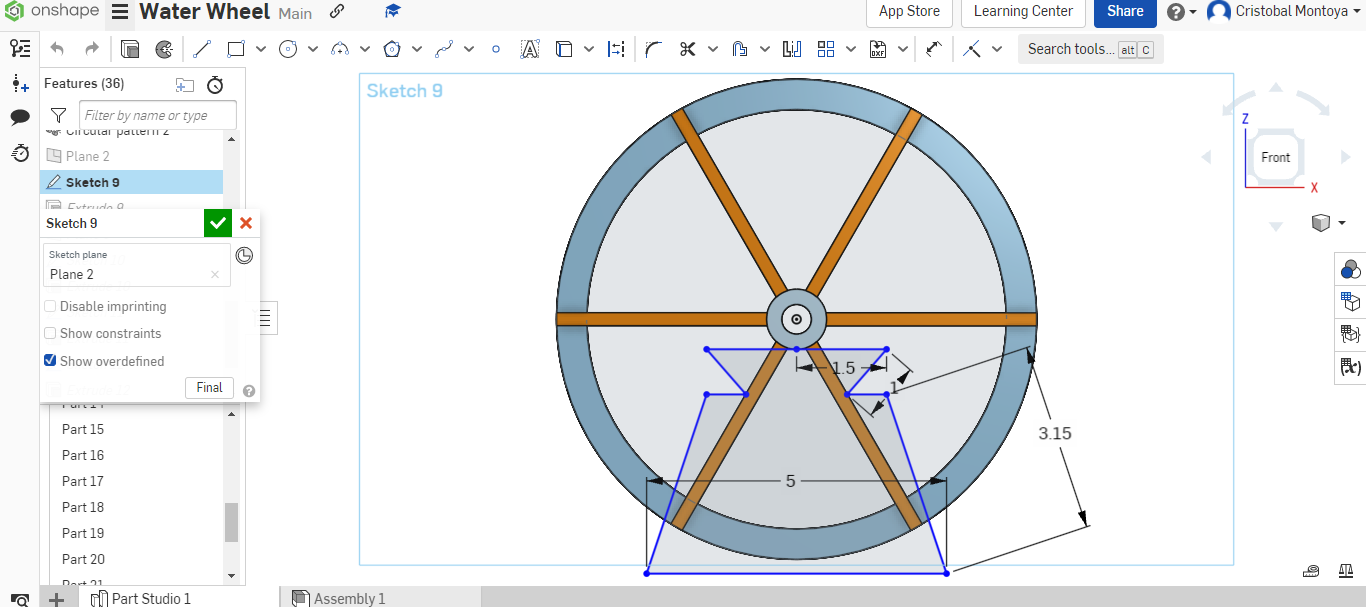Screen dimensions: 1366x607
Task: Select the Trim tool
Action: 687,48
